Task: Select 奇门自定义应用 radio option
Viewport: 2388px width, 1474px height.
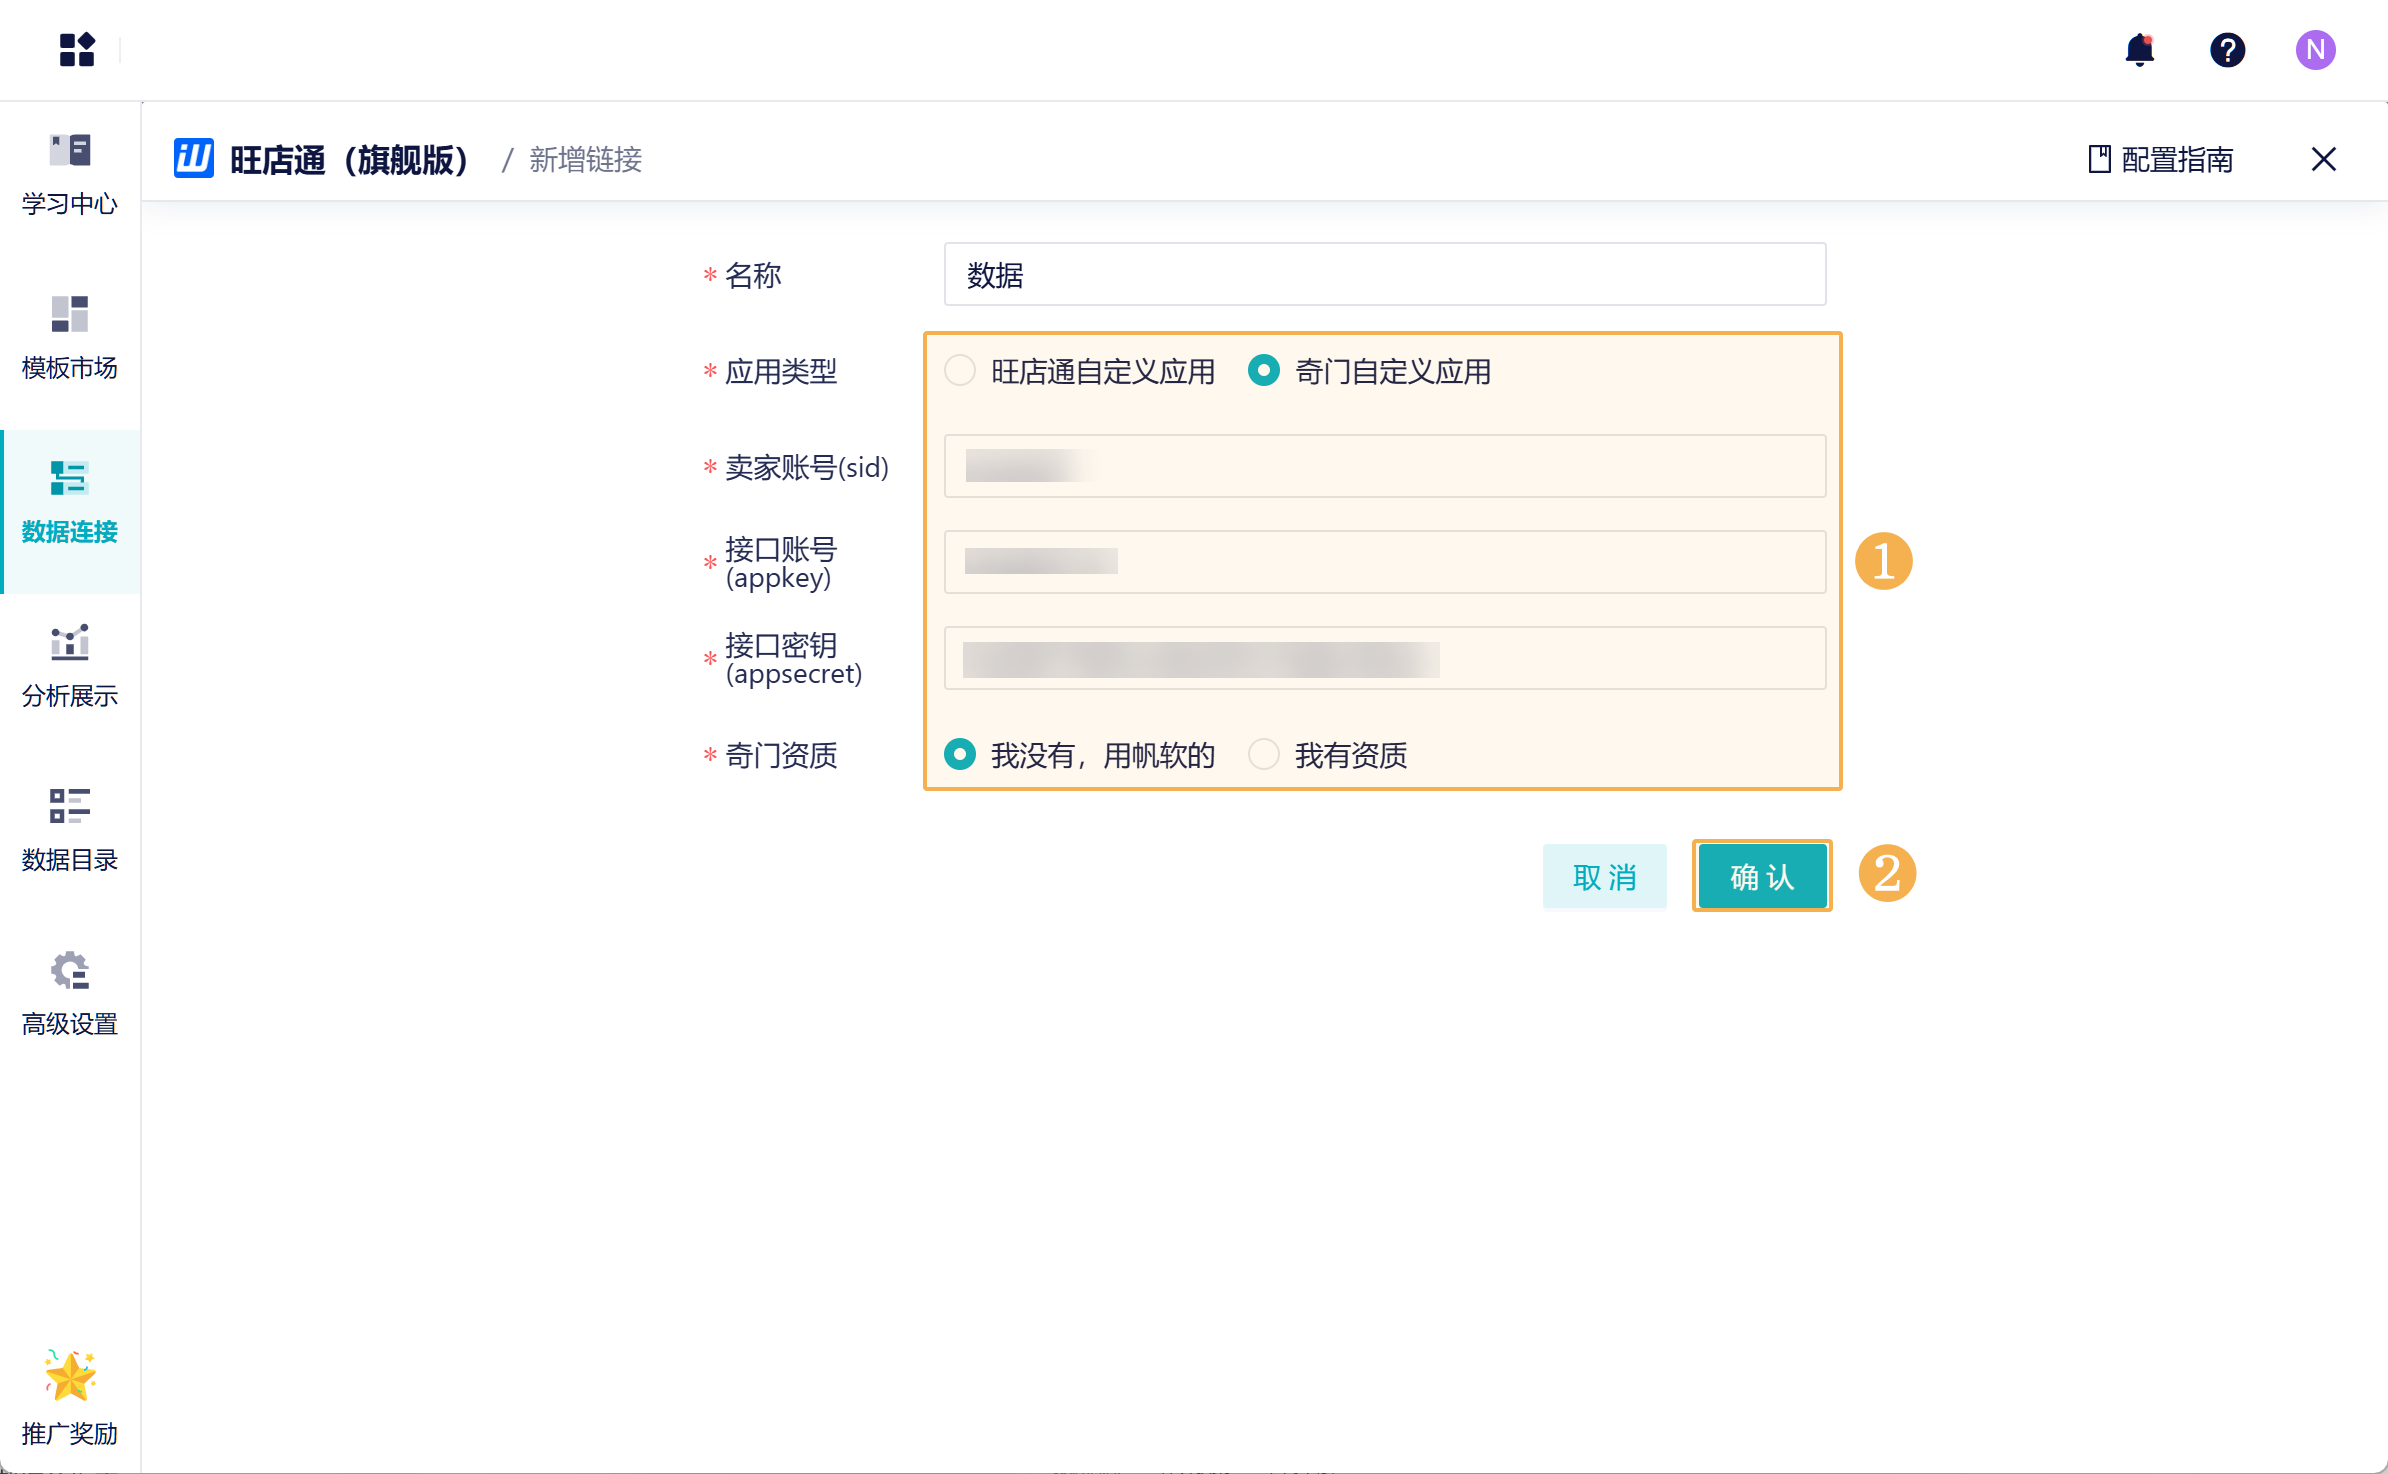Action: (x=1264, y=371)
